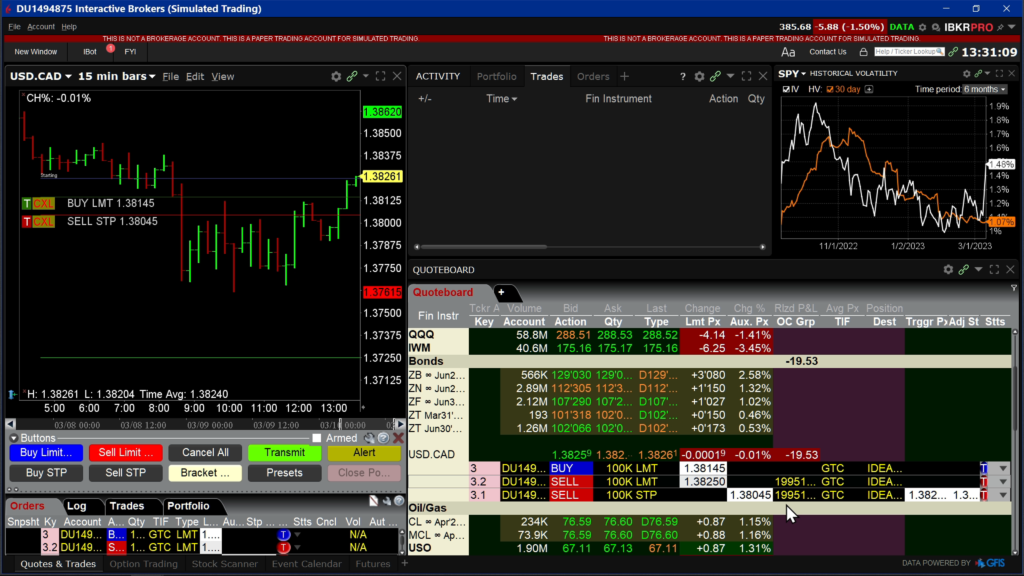This screenshot has width=1024, height=576.
Task: Open chart settings gear in USD.CAD panel
Action: (336, 76)
